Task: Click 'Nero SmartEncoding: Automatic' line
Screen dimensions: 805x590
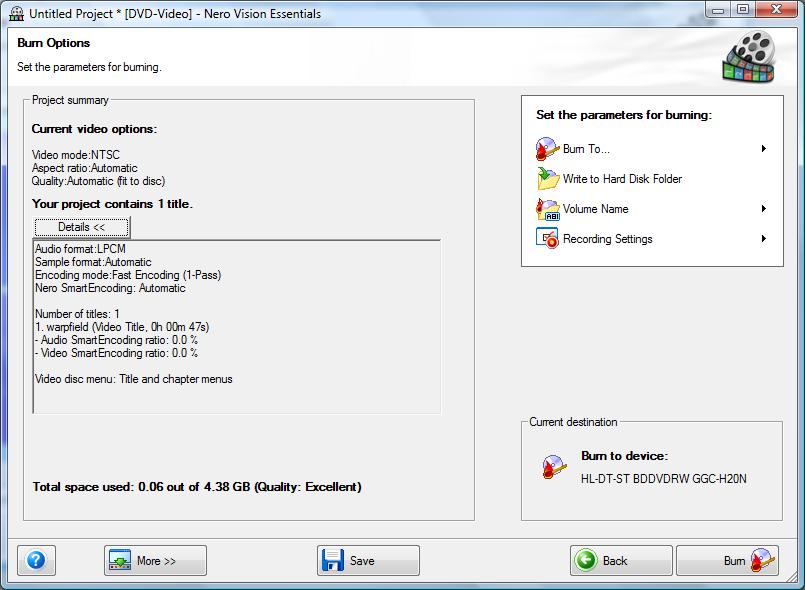Action: (x=110, y=288)
